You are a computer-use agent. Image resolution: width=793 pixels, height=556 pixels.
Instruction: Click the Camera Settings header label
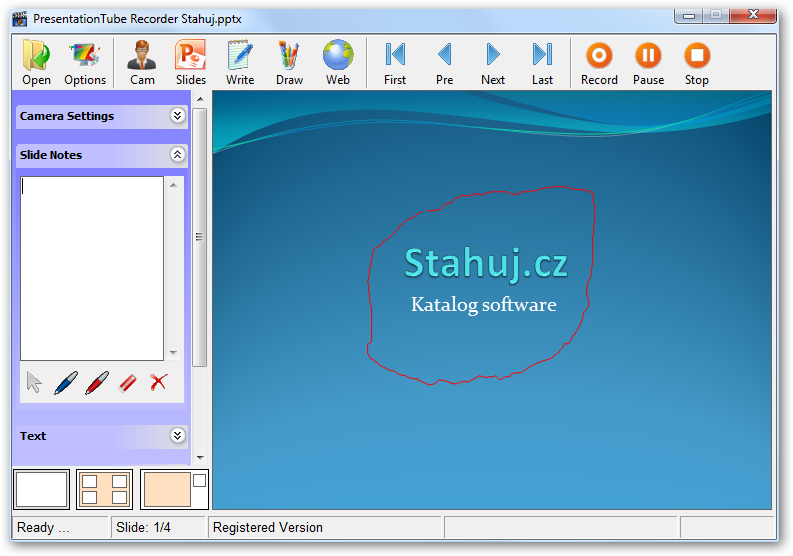click(67, 116)
